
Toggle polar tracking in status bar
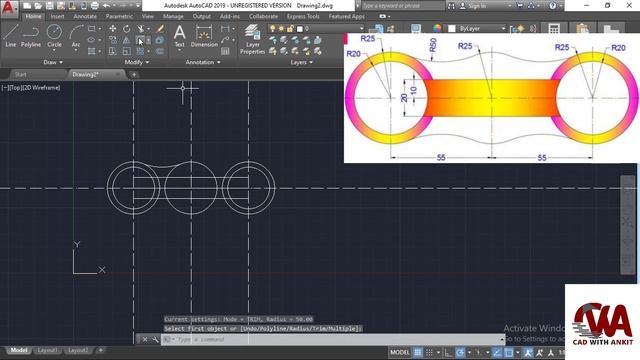[460, 352]
